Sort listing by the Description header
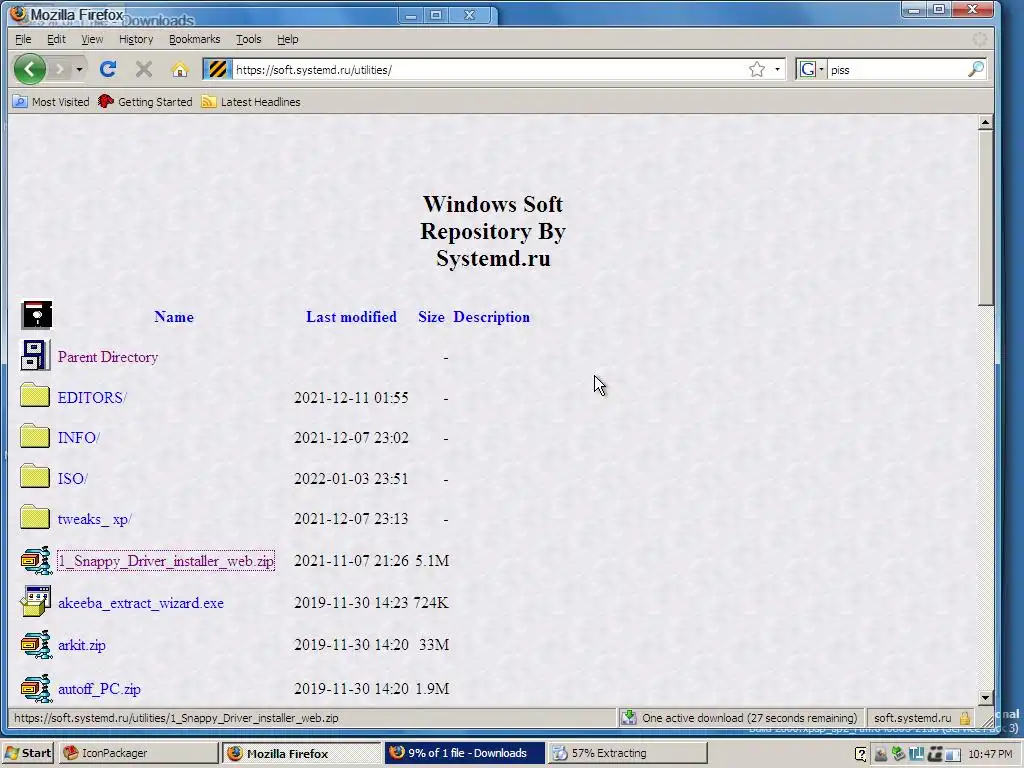 coord(492,317)
